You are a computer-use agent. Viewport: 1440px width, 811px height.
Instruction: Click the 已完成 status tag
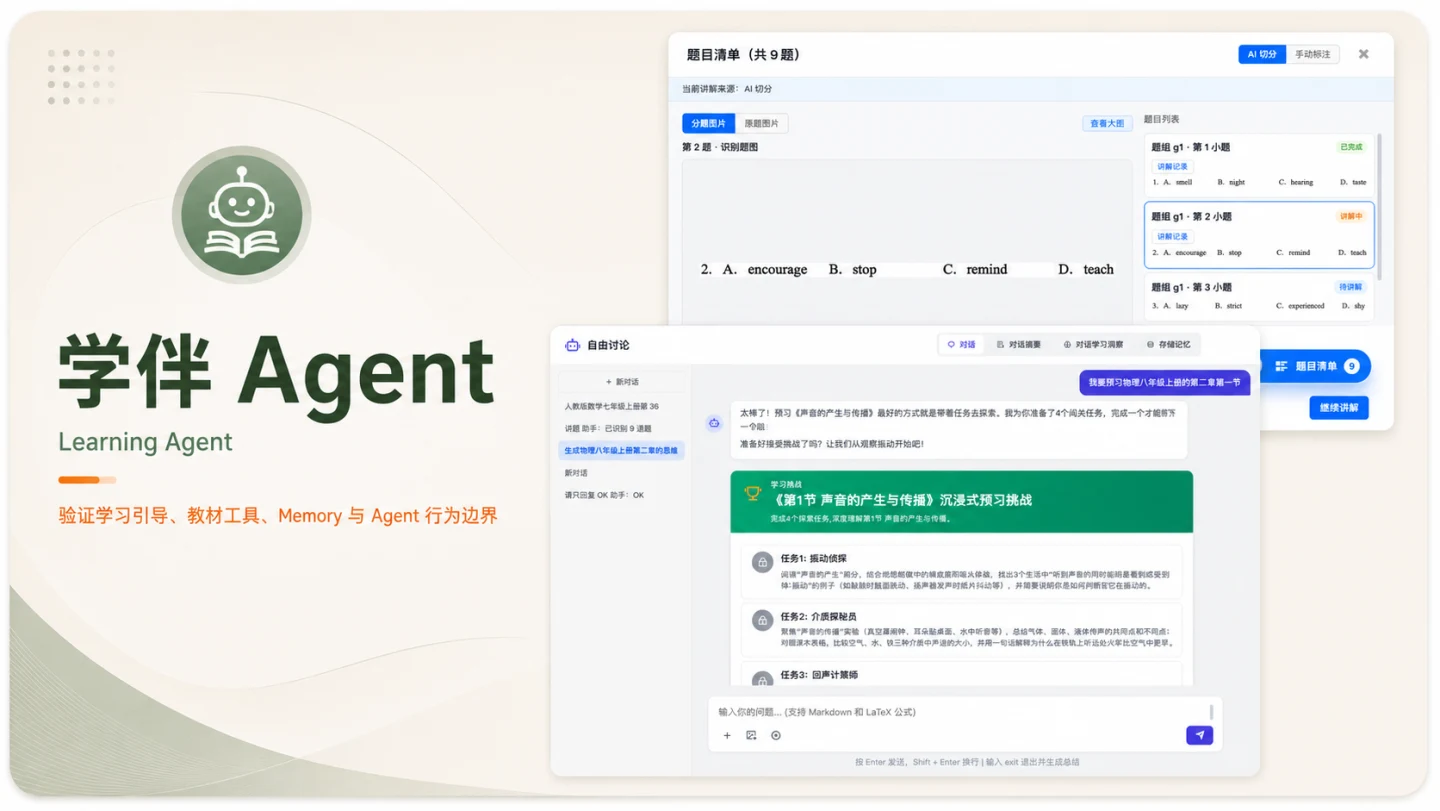[x=1351, y=147]
